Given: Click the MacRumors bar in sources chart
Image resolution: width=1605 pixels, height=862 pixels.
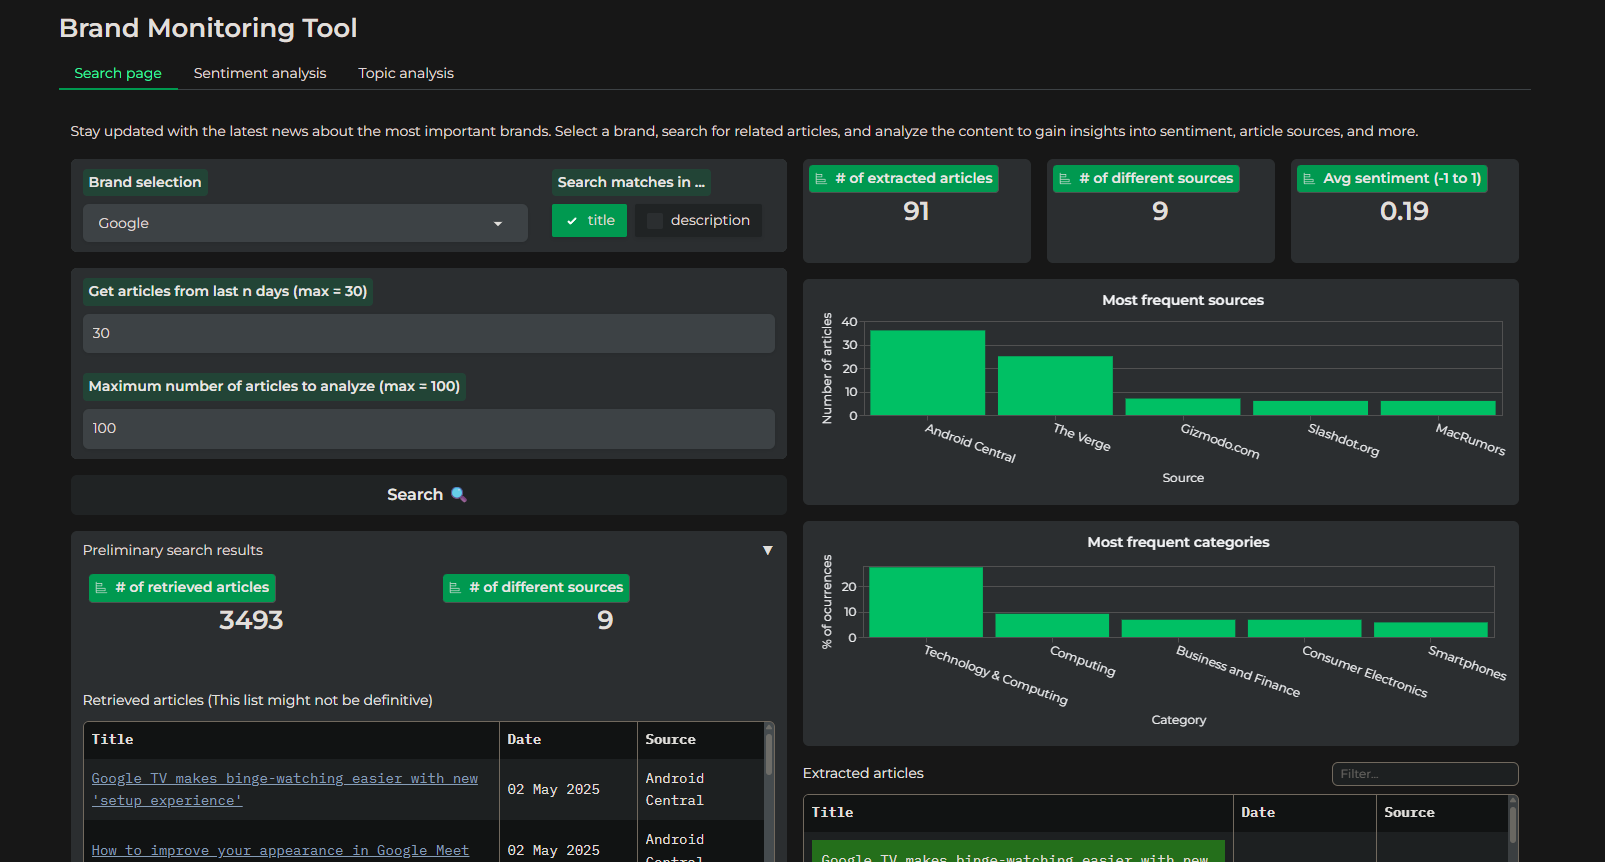Looking at the screenshot, I should tap(1438, 408).
